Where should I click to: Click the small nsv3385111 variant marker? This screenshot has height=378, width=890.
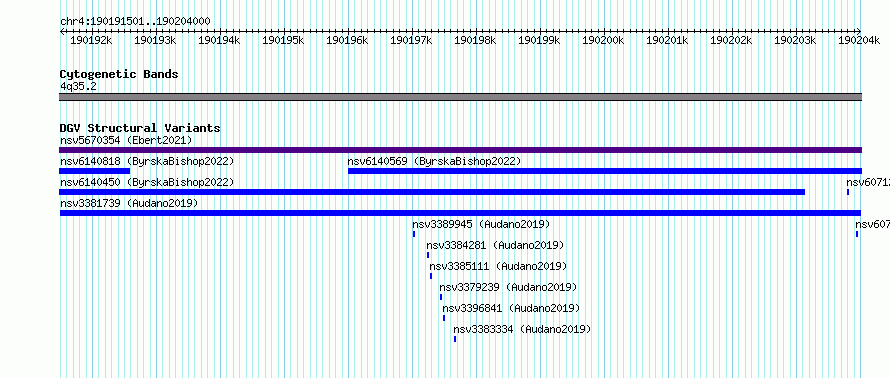coord(431,276)
